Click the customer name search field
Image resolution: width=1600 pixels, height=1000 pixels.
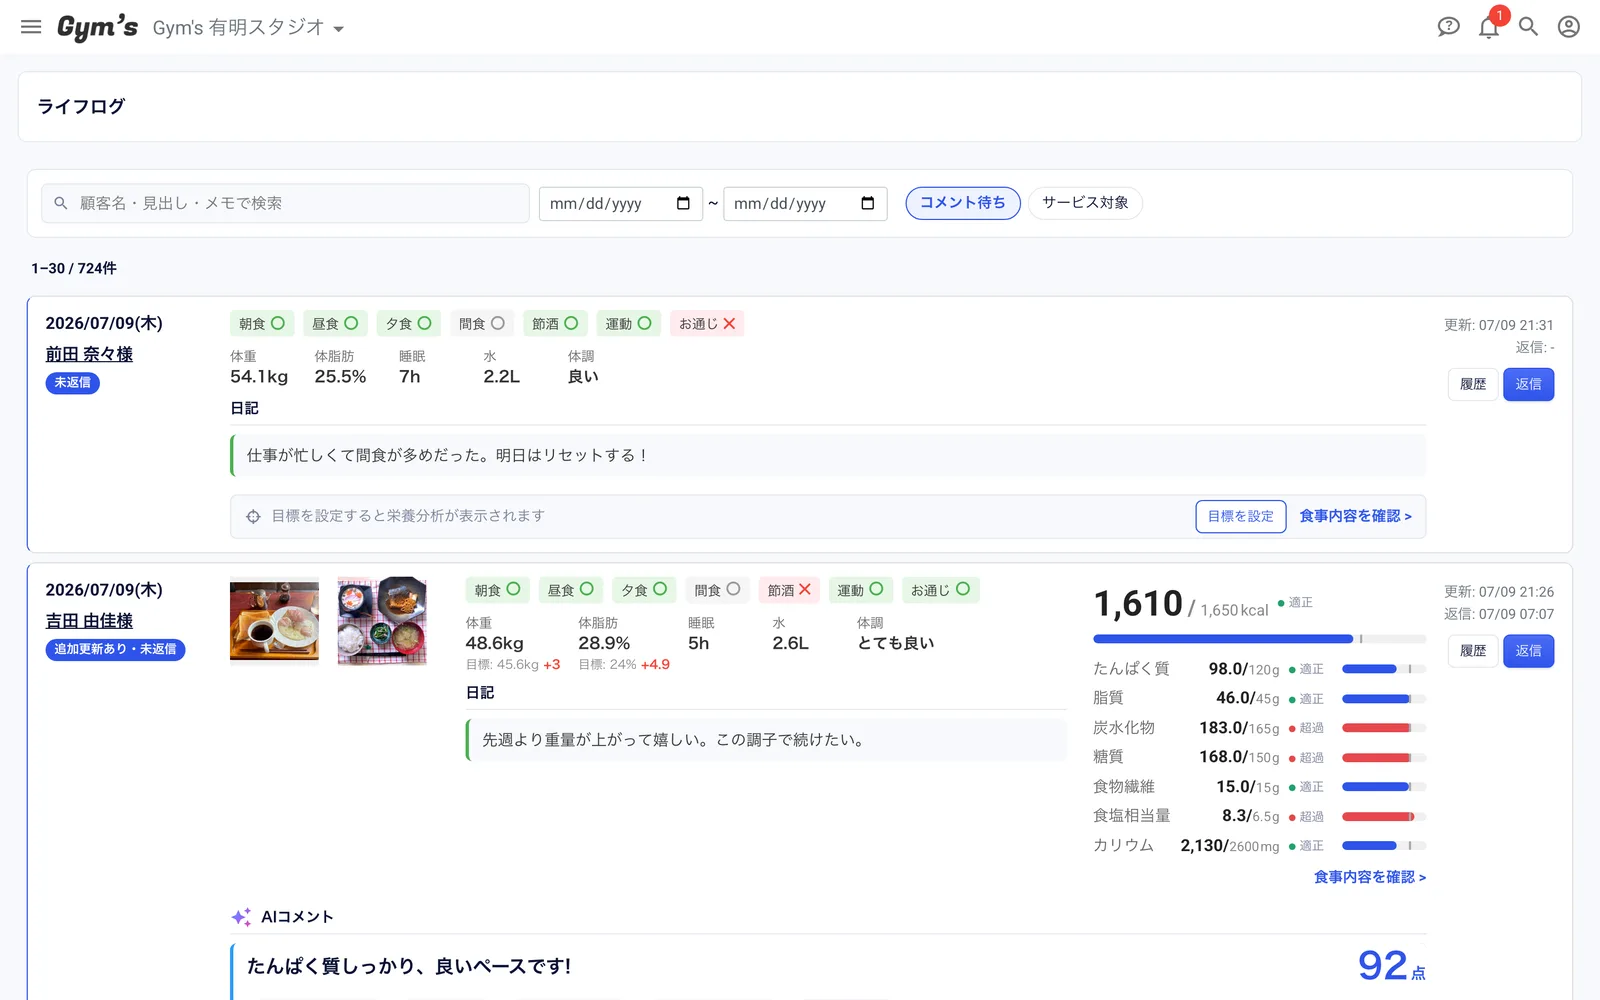coord(285,203)
